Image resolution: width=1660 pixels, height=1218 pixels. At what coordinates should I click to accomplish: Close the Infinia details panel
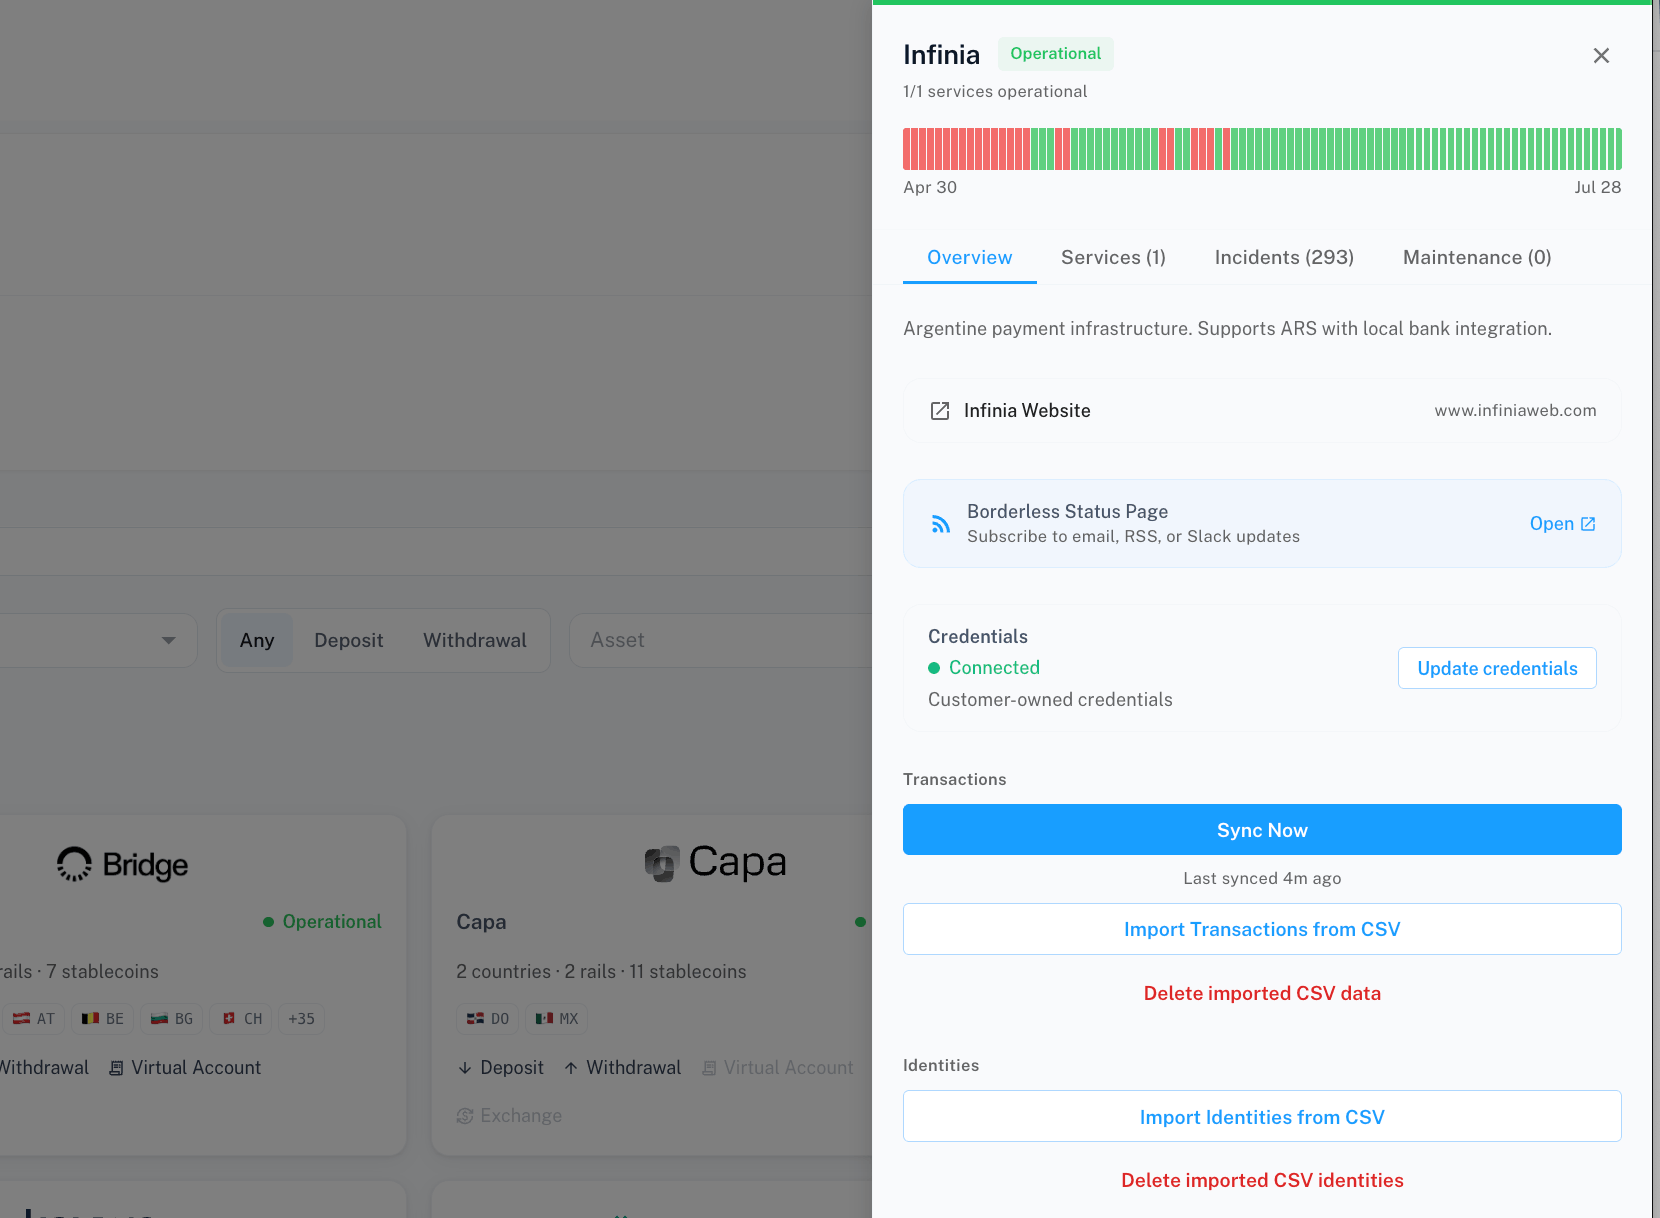click(1601, 56)
